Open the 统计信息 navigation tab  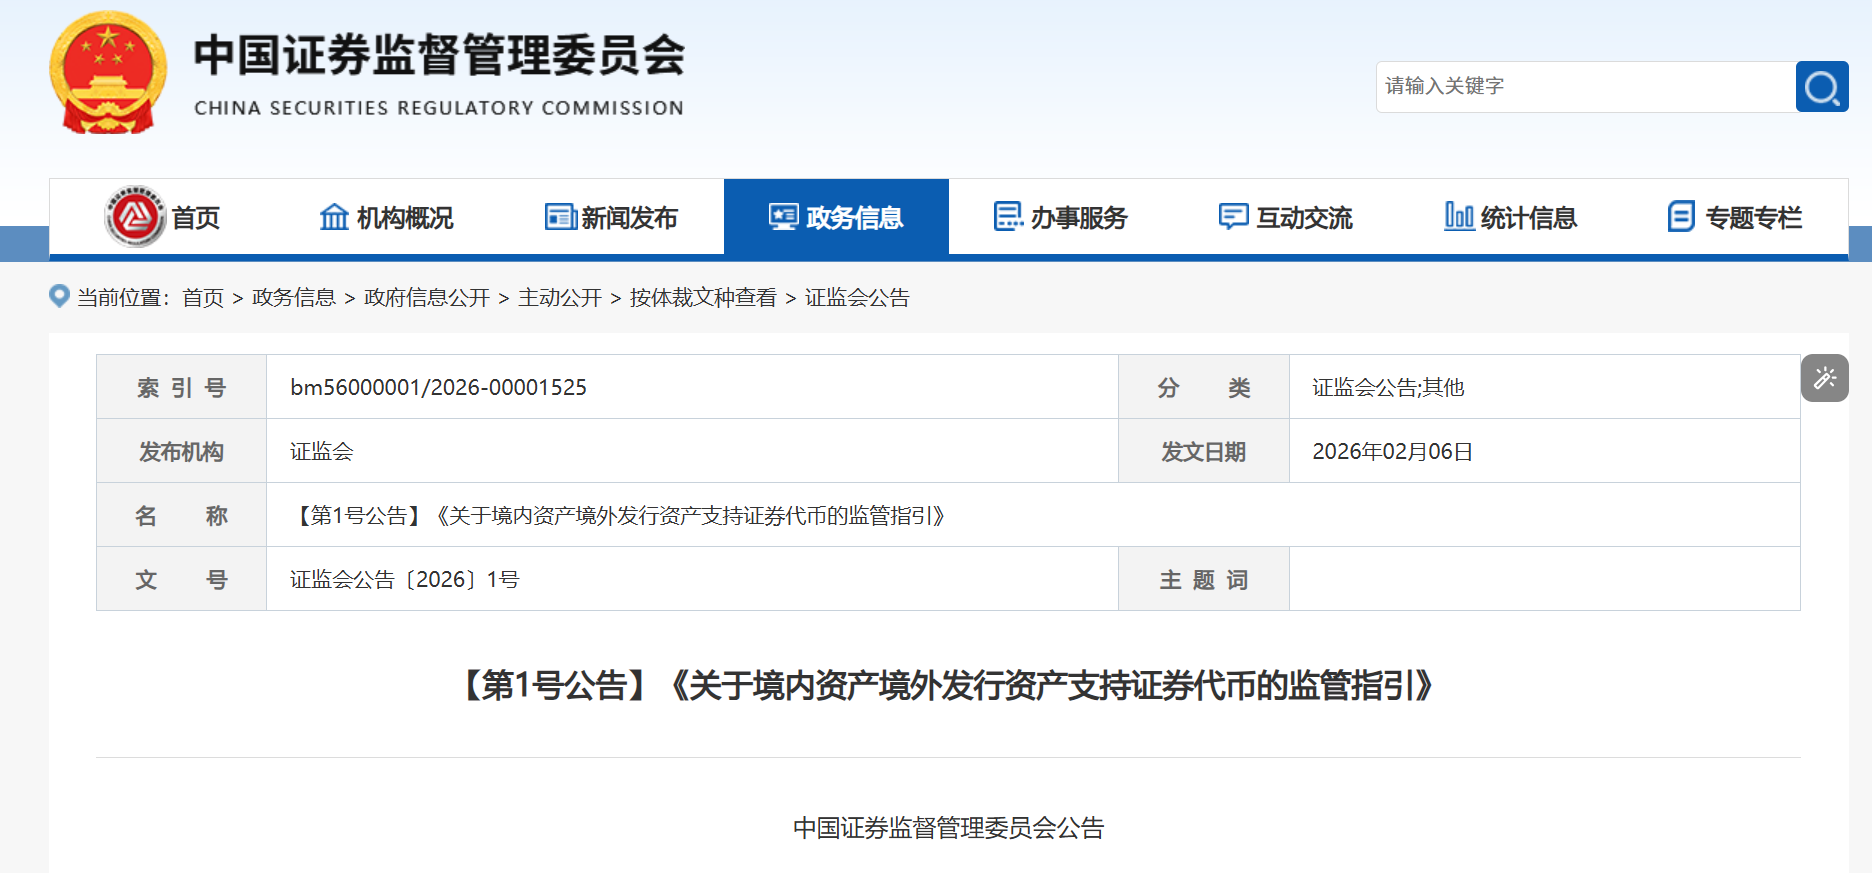[x=1510, y=217]
